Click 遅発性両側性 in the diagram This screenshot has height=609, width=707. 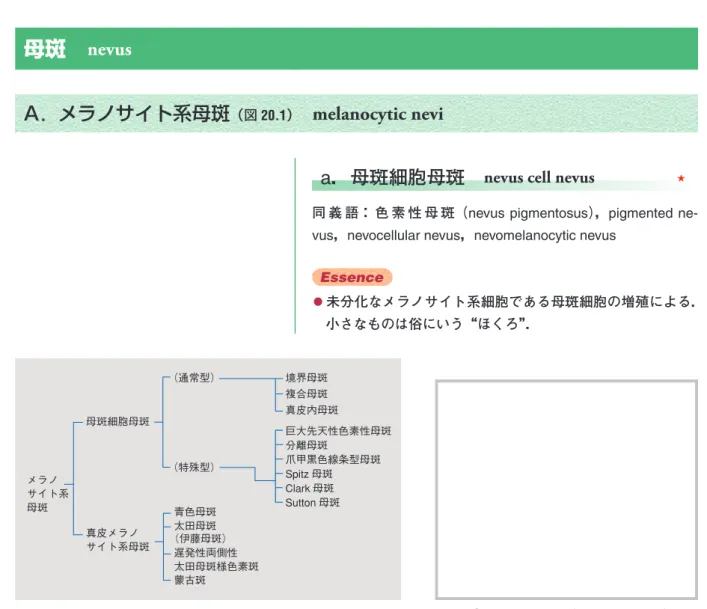pos(206,553)
